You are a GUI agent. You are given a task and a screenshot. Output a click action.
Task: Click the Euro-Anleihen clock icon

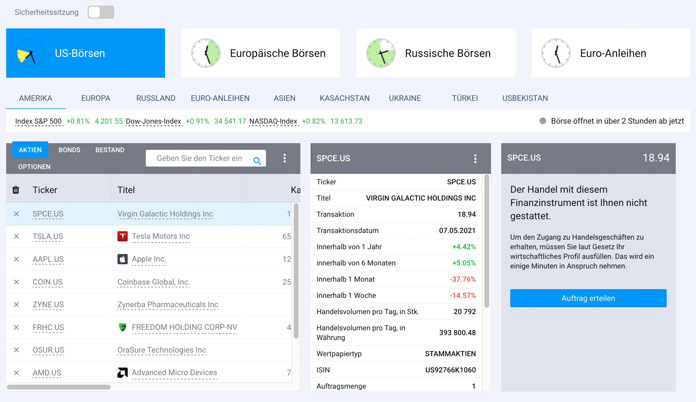click(556, 53)
